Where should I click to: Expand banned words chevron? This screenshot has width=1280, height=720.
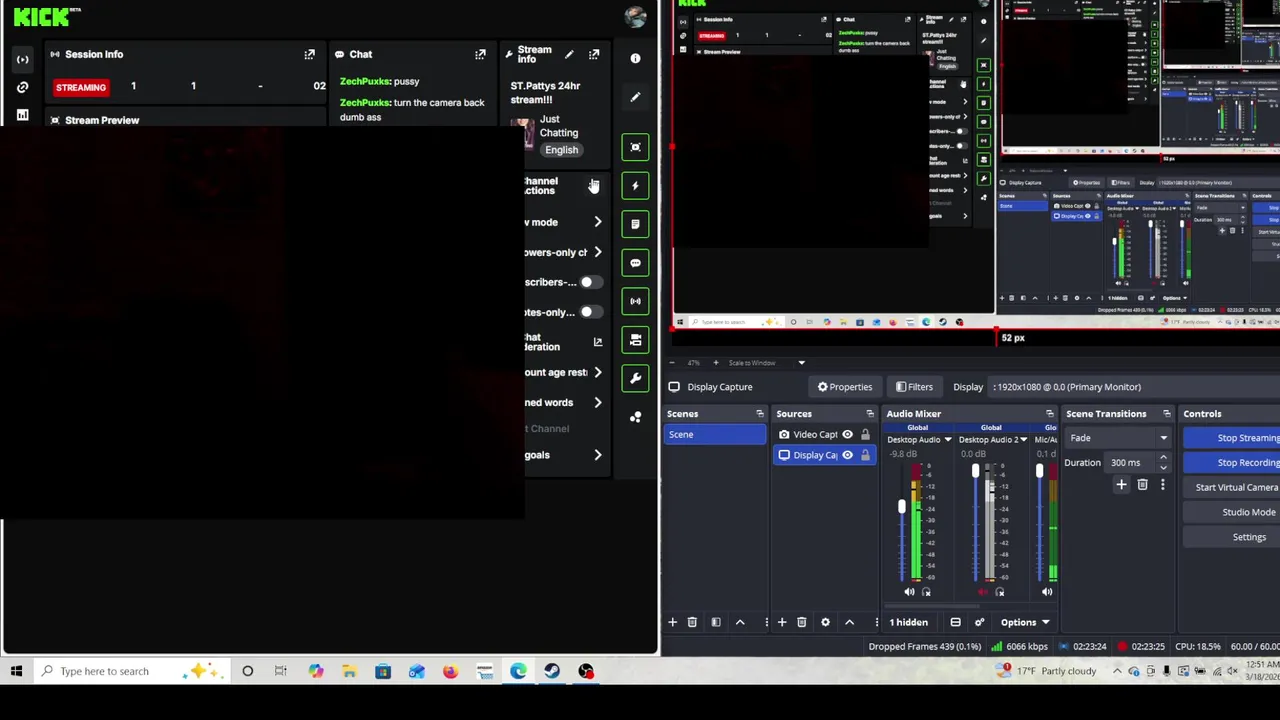pos(597,402)
